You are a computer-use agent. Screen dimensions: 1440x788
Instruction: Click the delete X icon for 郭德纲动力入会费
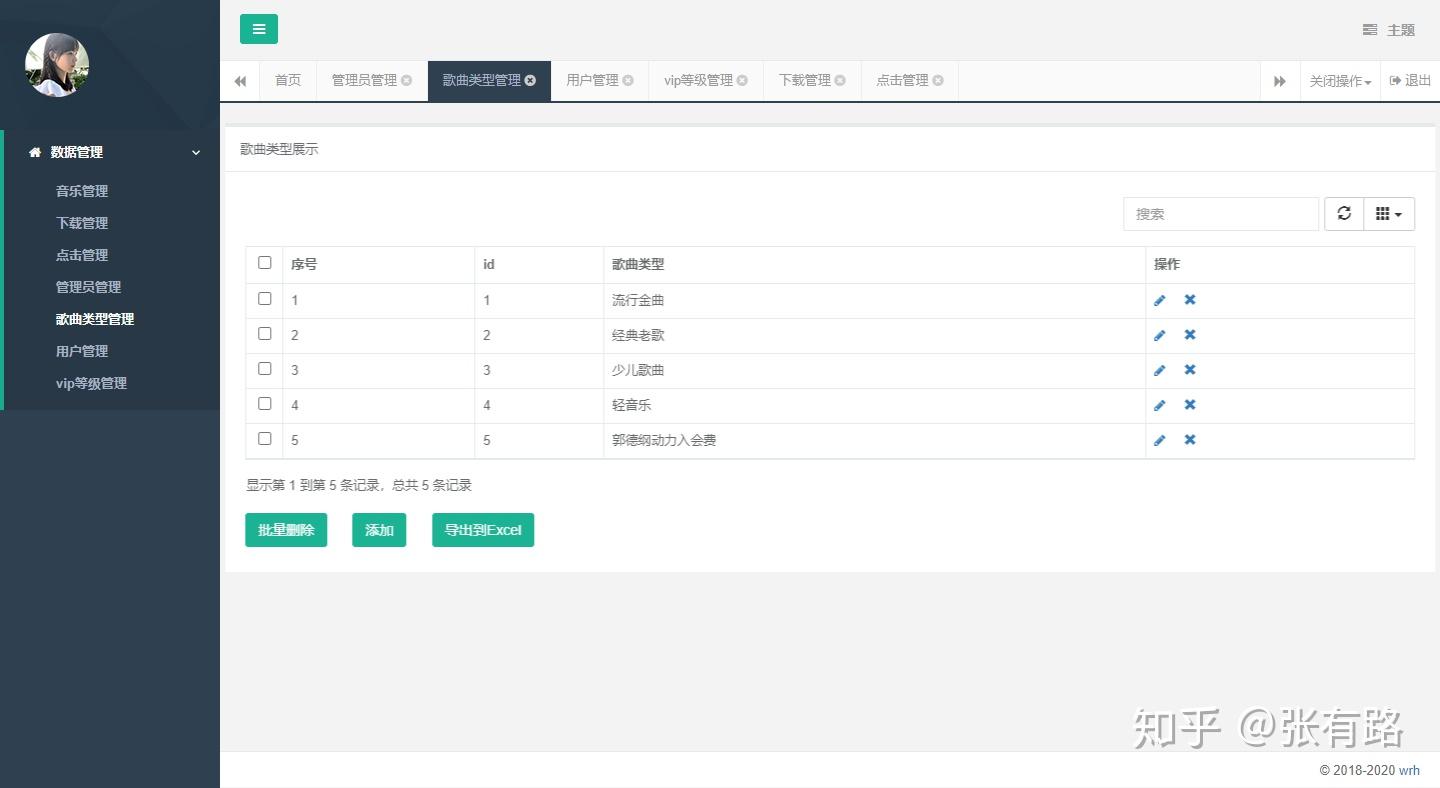1190,440
